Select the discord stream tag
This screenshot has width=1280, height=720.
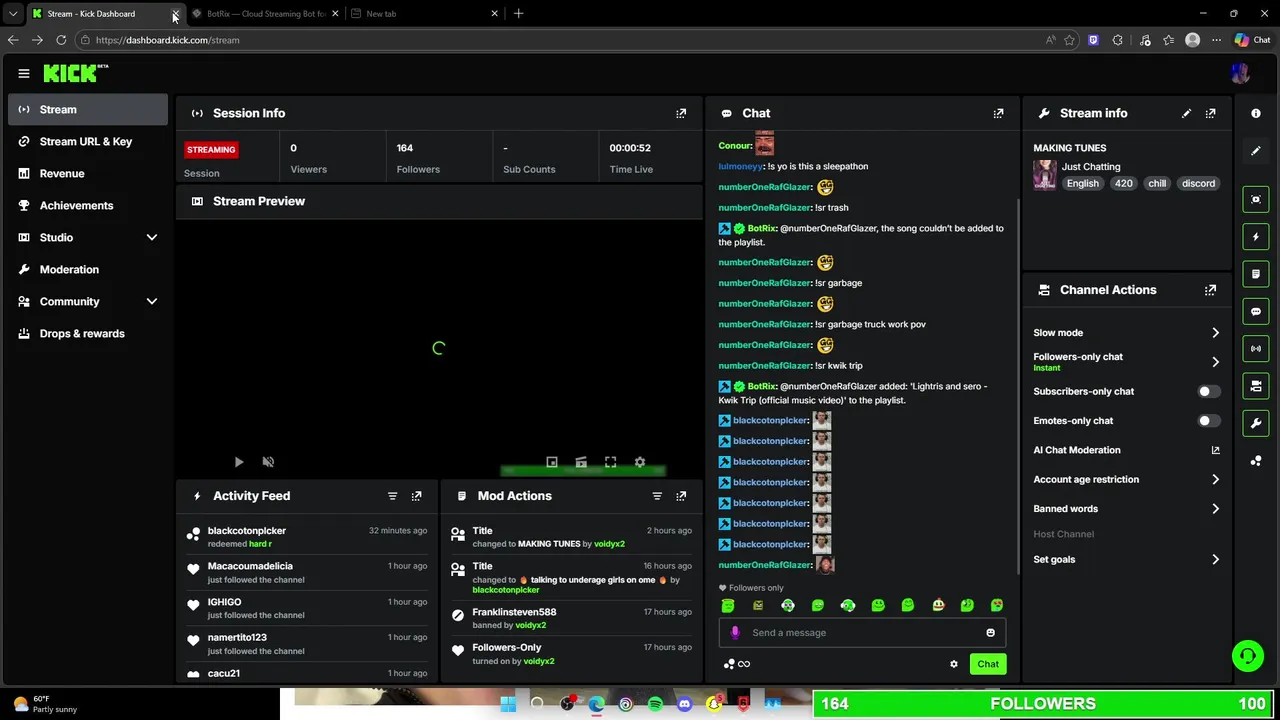pyautogui.click(x=1198, y=184)
